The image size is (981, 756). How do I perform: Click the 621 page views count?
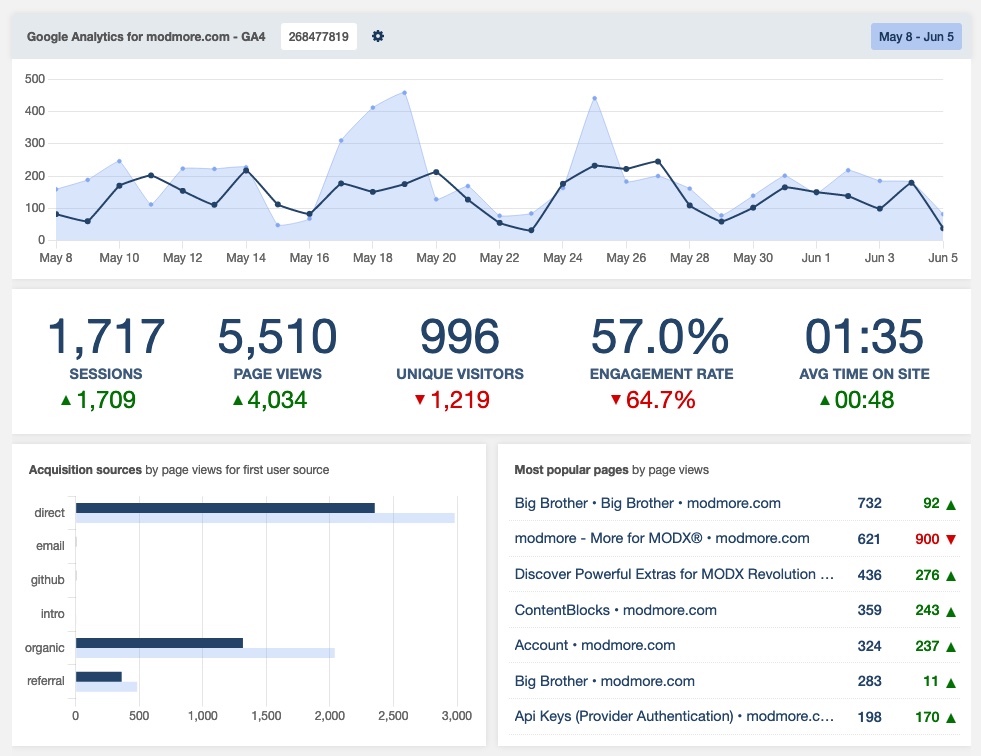click(x=869, y=539)
